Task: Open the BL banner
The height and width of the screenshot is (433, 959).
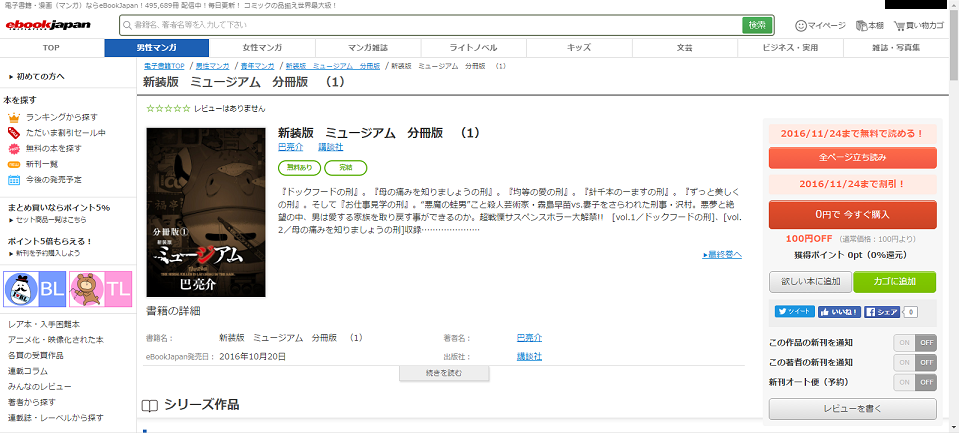Action: pyautogui.click(x=35, y=289)
